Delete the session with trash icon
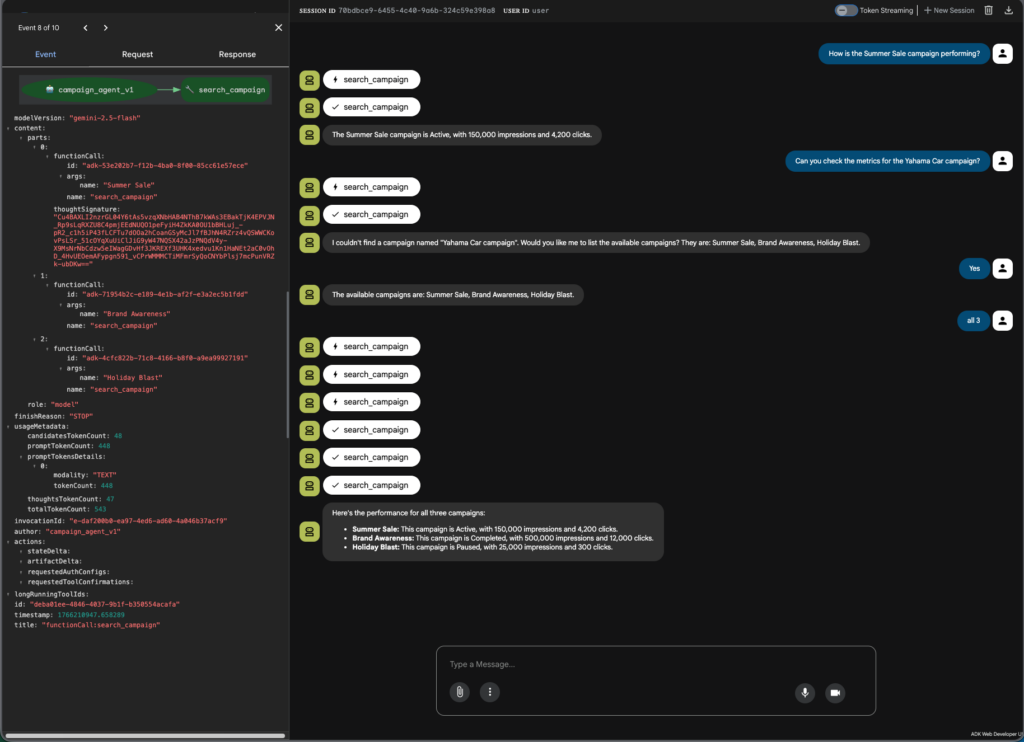The width and height of the screenshot is (1024, 742). pyautogui.click(x=988, y=10)
